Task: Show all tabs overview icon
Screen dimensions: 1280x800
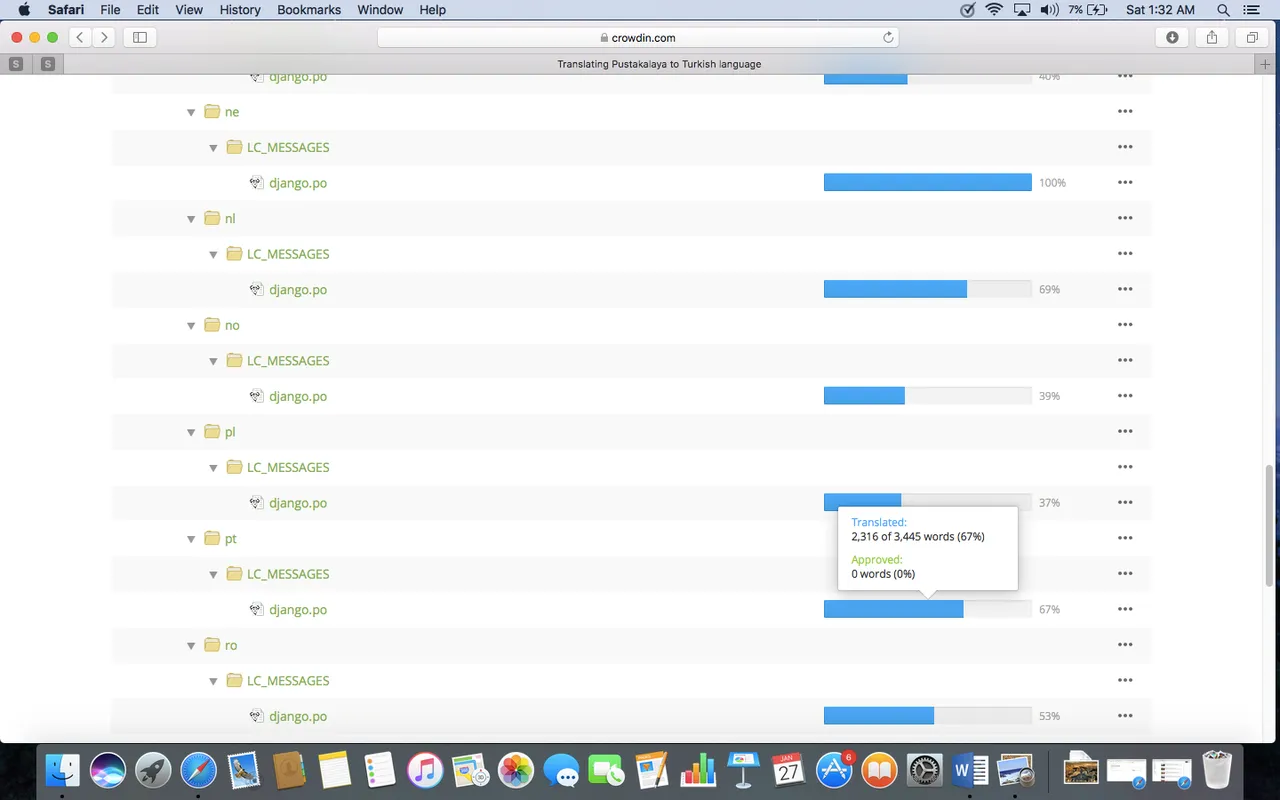Action: pyautogui.click(x=1251, y=37)
